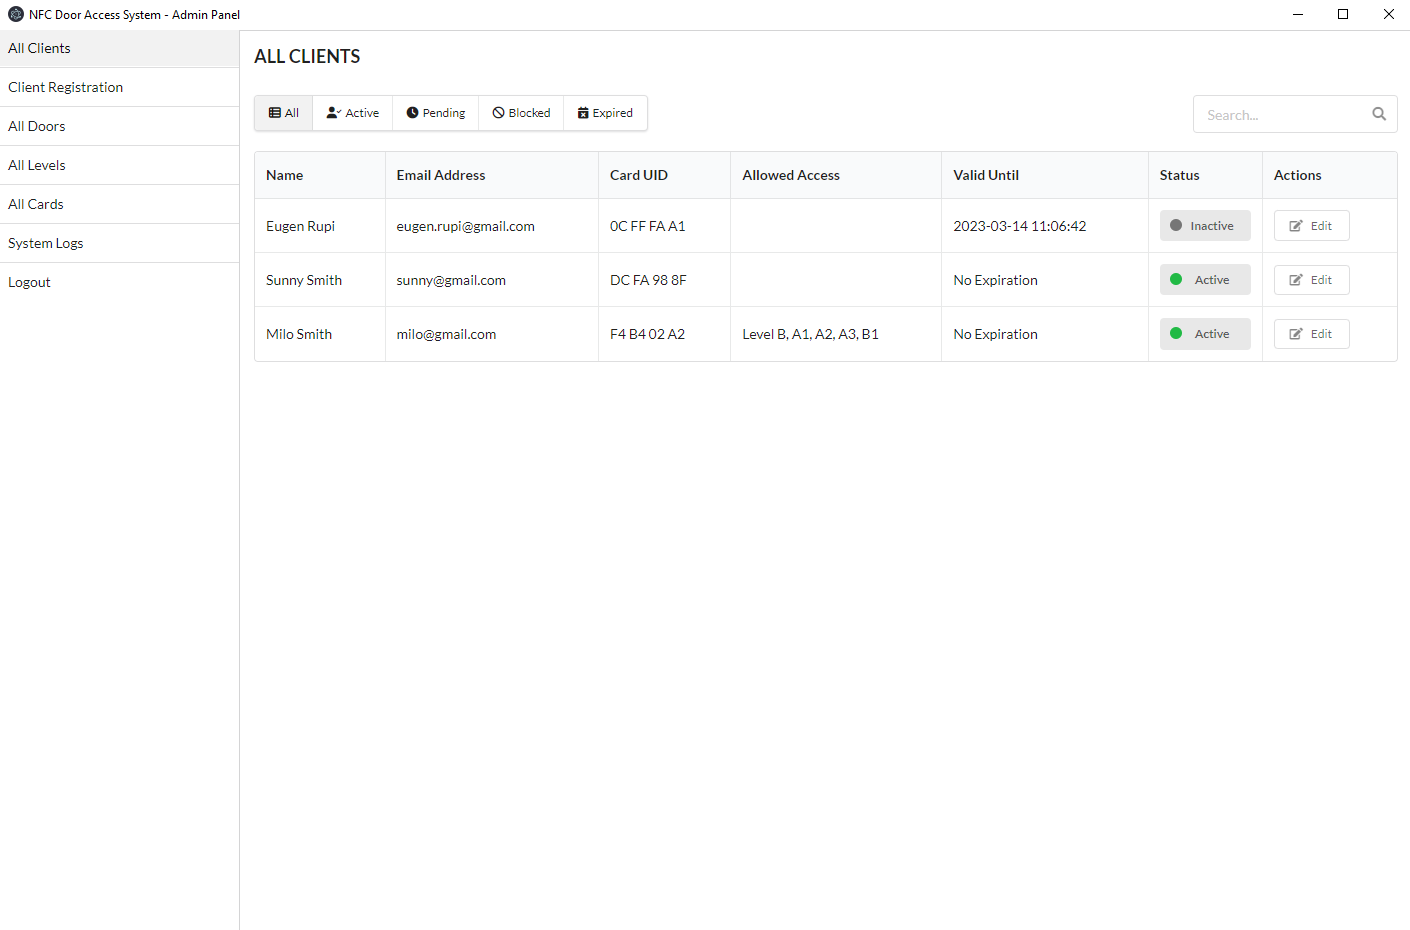Click Sunny Smith's Active status badge
Viewport: 1410px width, 930px height.
(1204, 280)
